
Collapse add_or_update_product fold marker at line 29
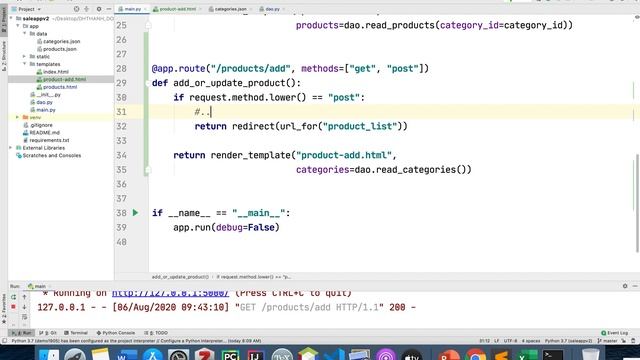pyautogui.click(x=148, y=83)
